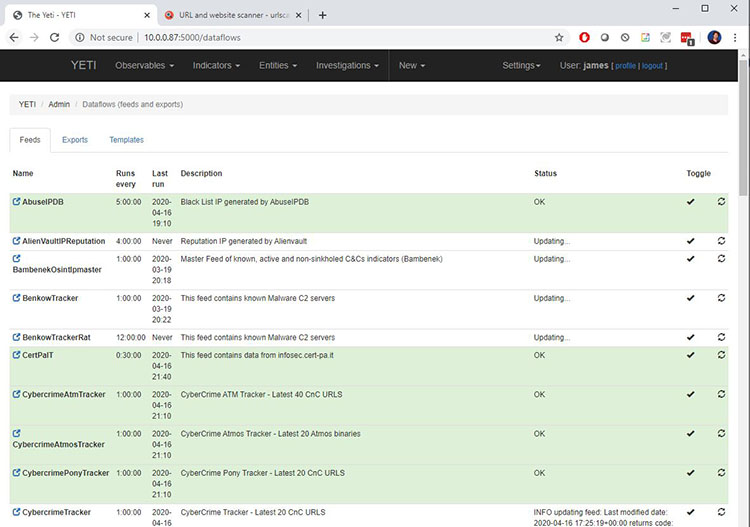750x527 pixels.
Task: Refresh the CybercrimeAtmTracker feed
Action: [x=721, y=394]
